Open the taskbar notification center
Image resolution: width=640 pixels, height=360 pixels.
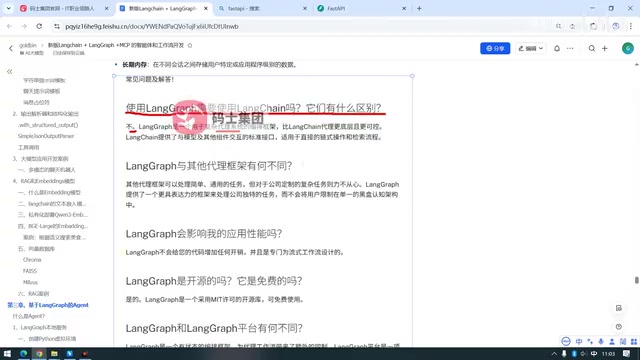coord(627,353)
